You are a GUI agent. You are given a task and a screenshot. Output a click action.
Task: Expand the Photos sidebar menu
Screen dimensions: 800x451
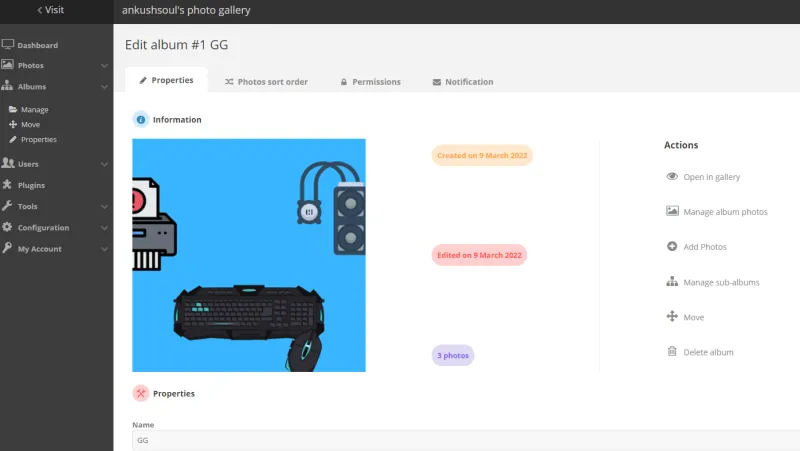104,66
